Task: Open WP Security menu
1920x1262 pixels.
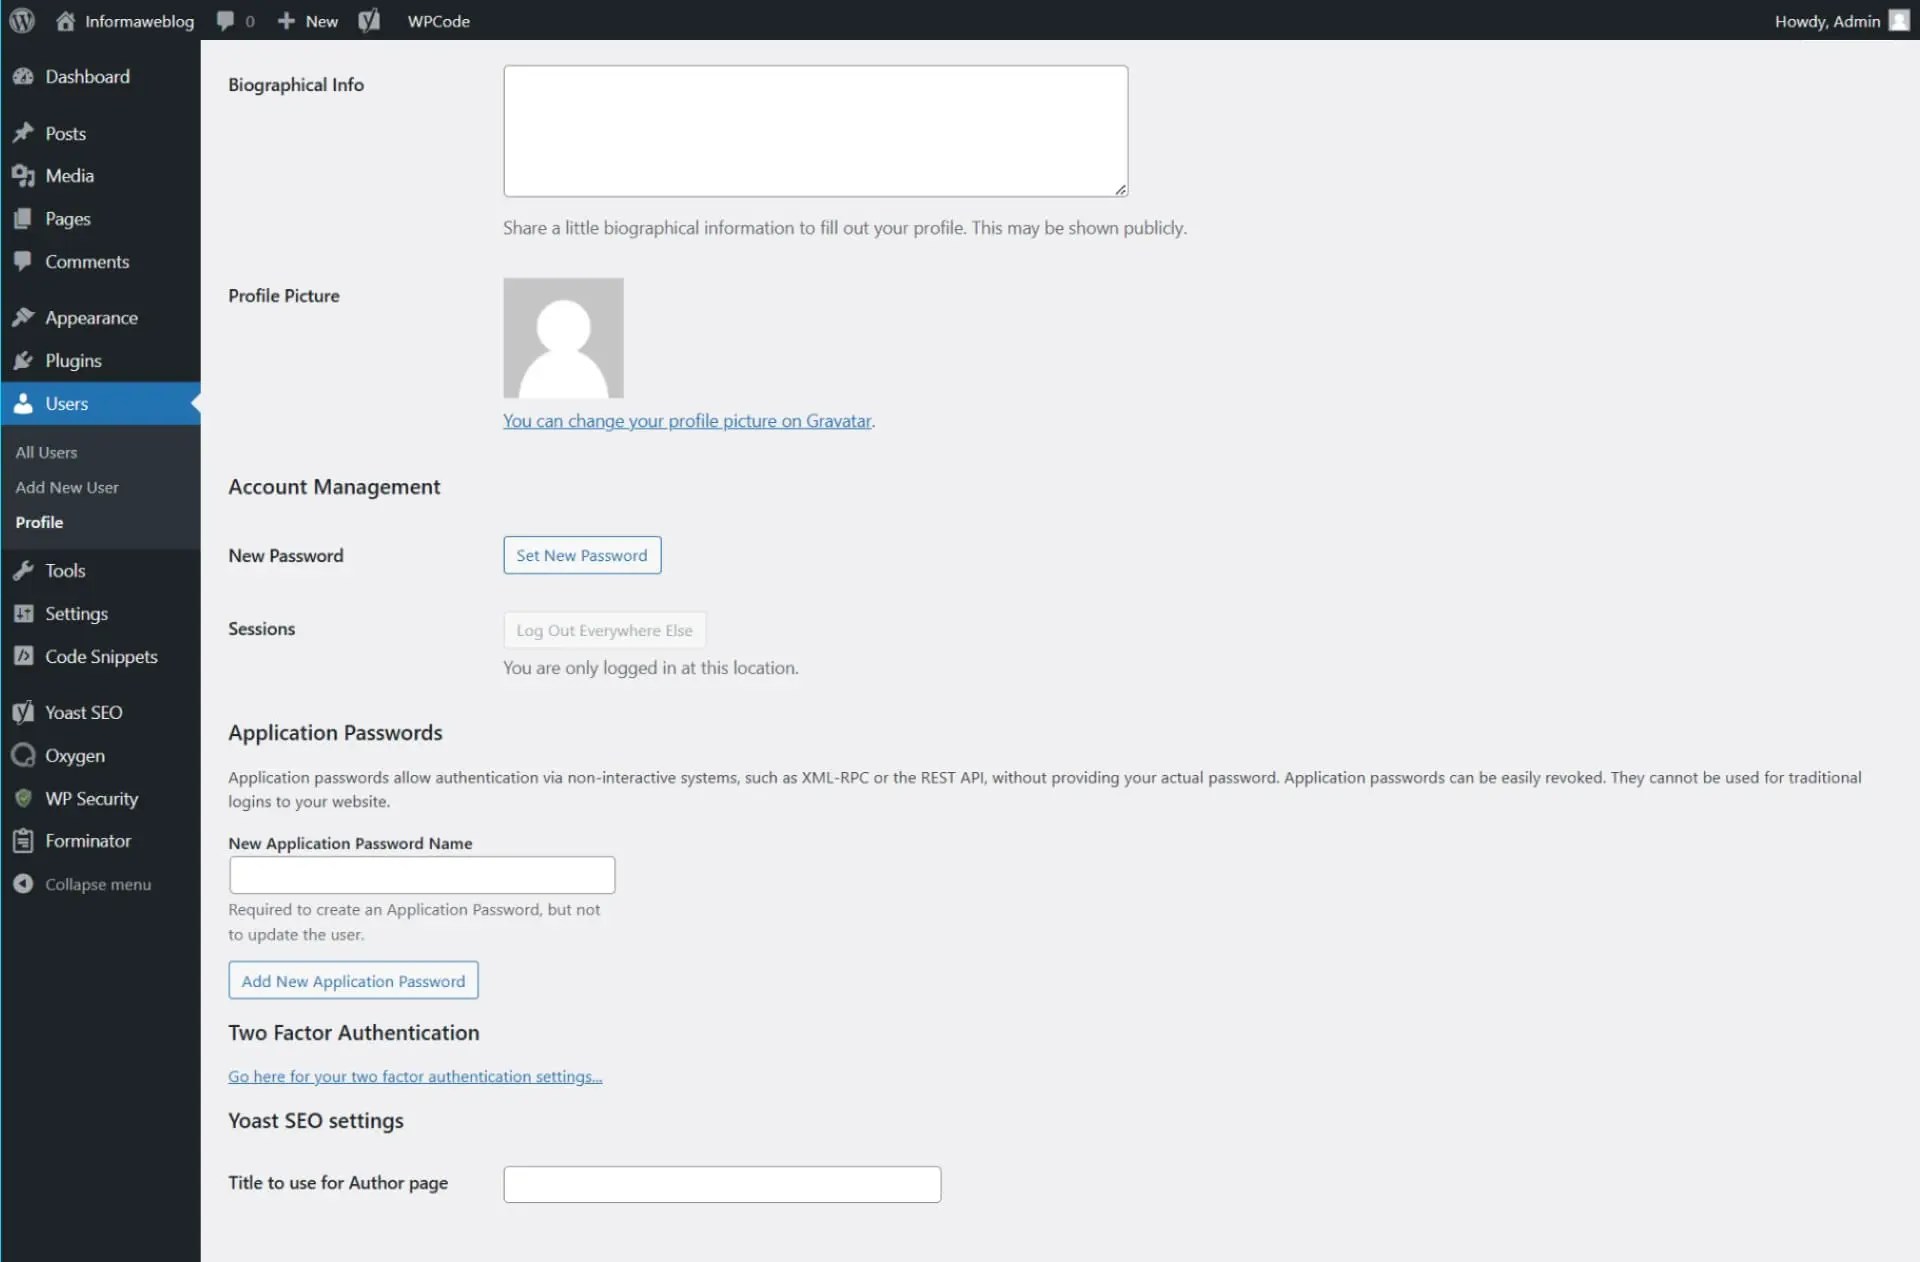Action: tap(91, 799)
